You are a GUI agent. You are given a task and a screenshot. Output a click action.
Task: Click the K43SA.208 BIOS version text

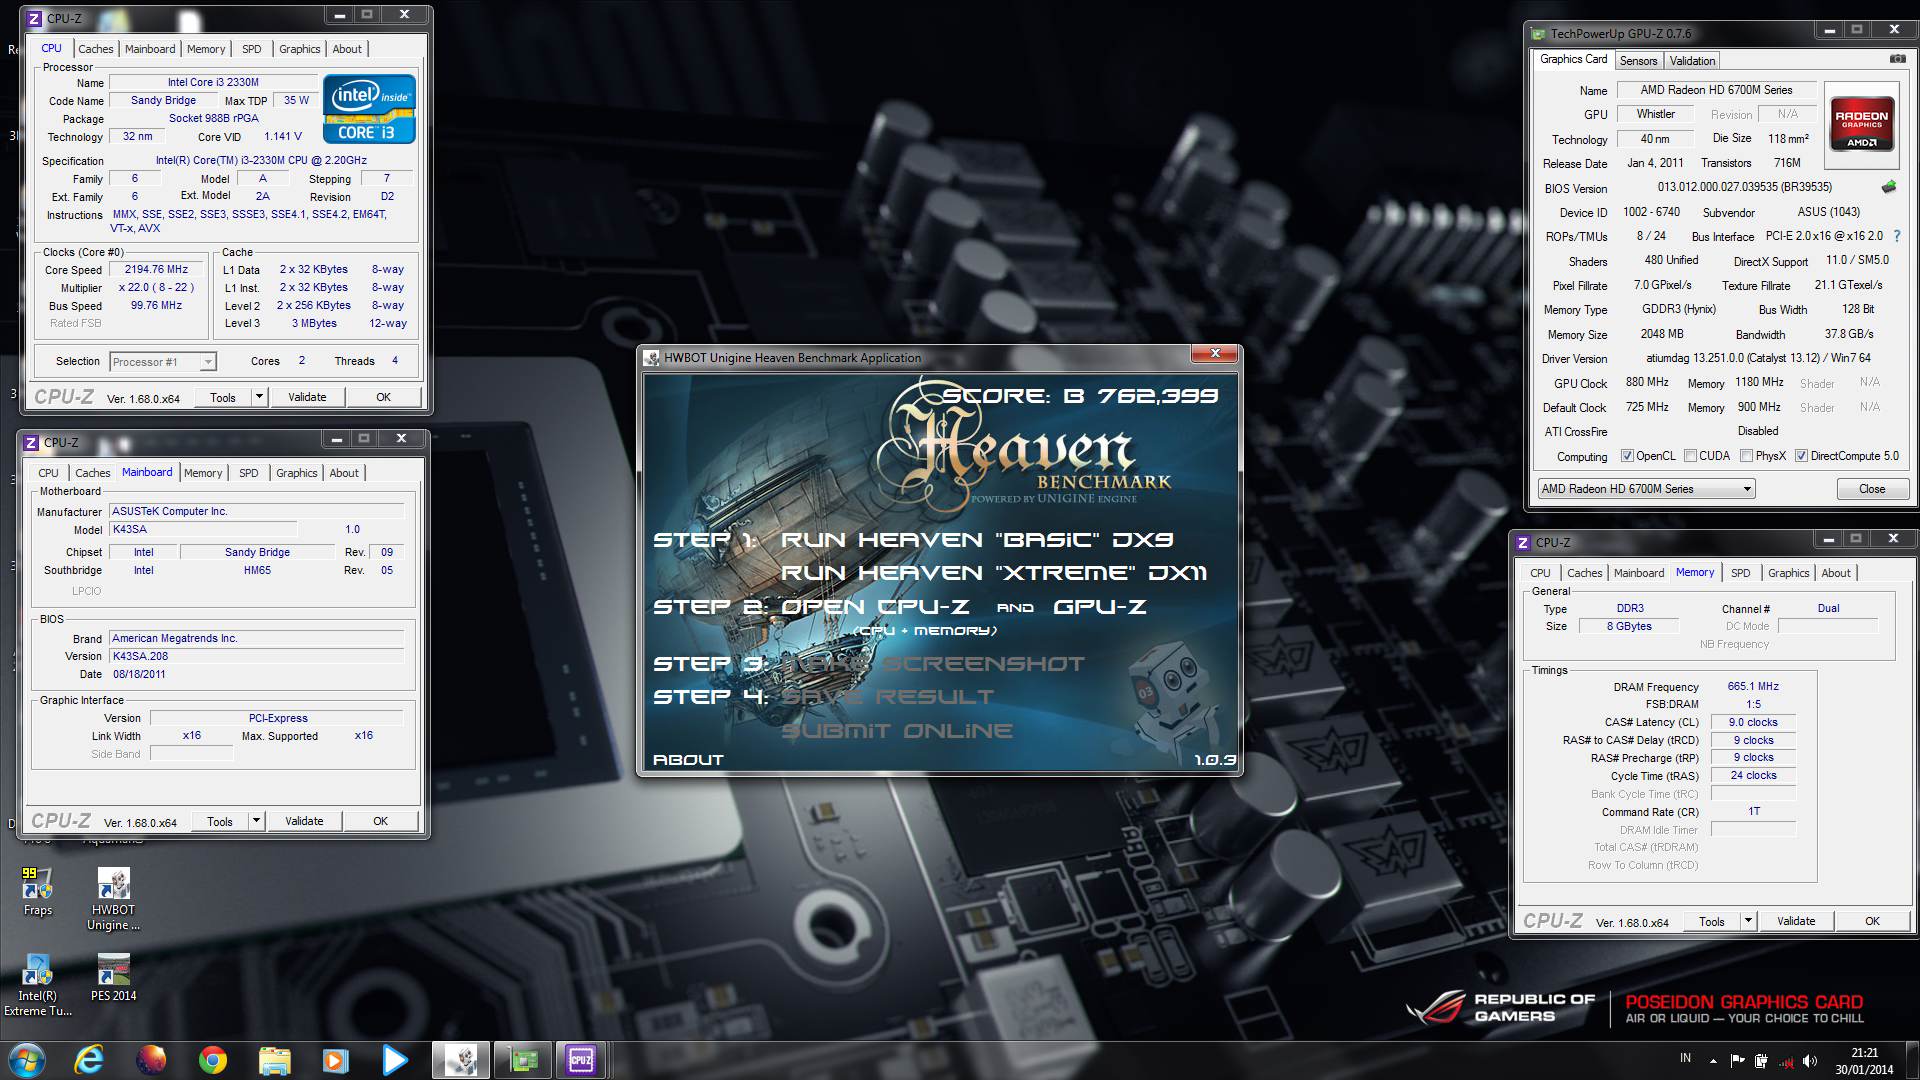click(x=140, y=656)
